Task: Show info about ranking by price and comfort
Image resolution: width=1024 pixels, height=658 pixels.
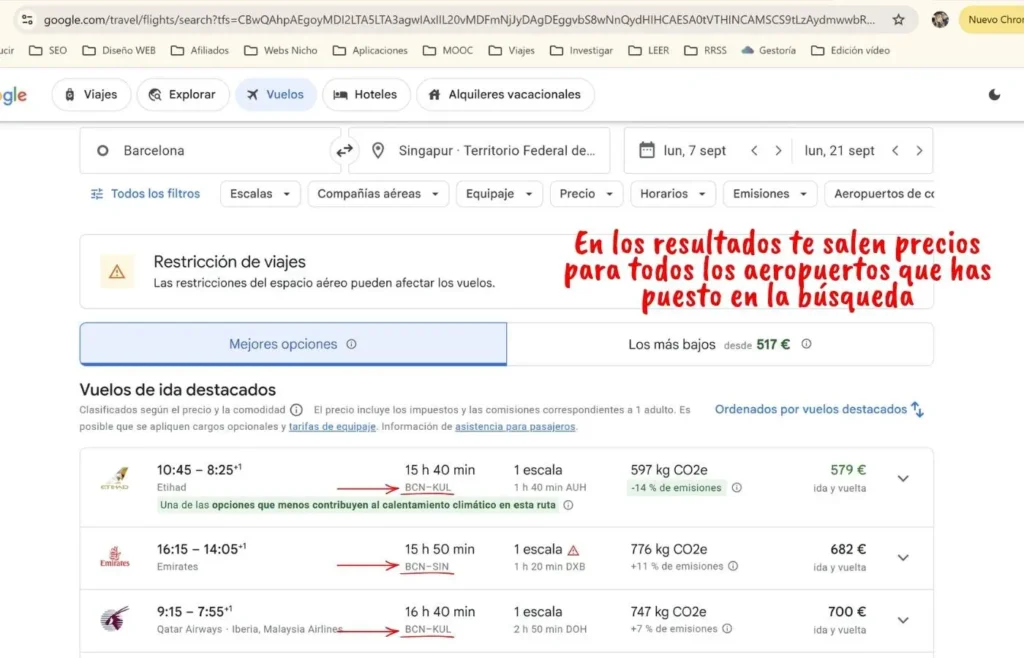Action: (x=296, y=410)
